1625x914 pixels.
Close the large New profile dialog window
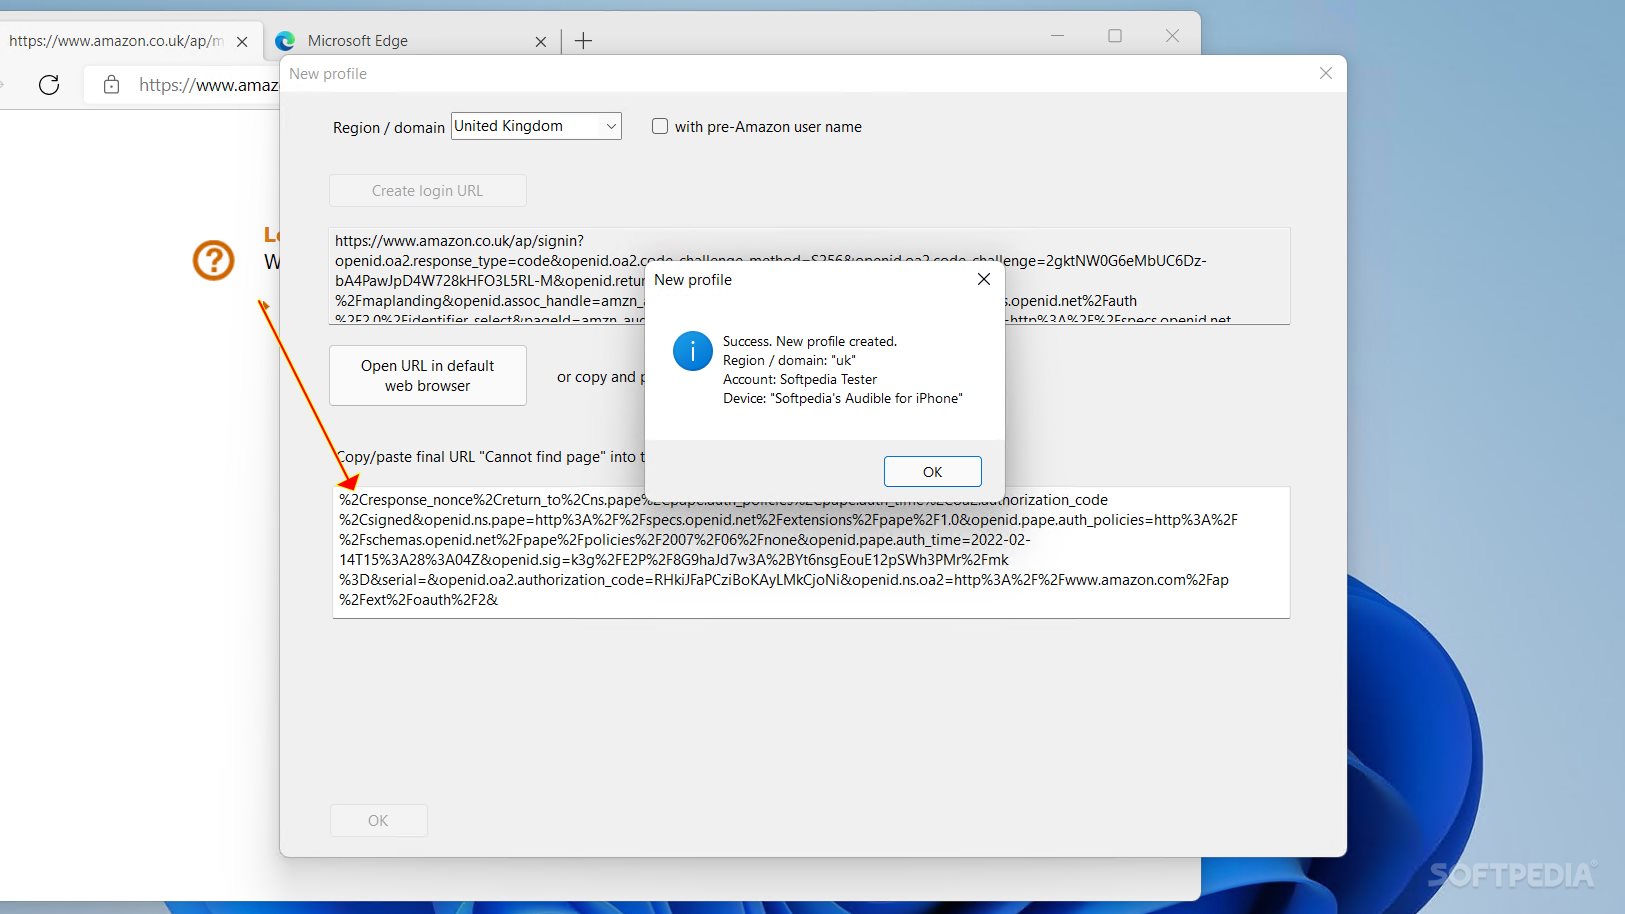pyautogui.click(x=1326, y=73)
